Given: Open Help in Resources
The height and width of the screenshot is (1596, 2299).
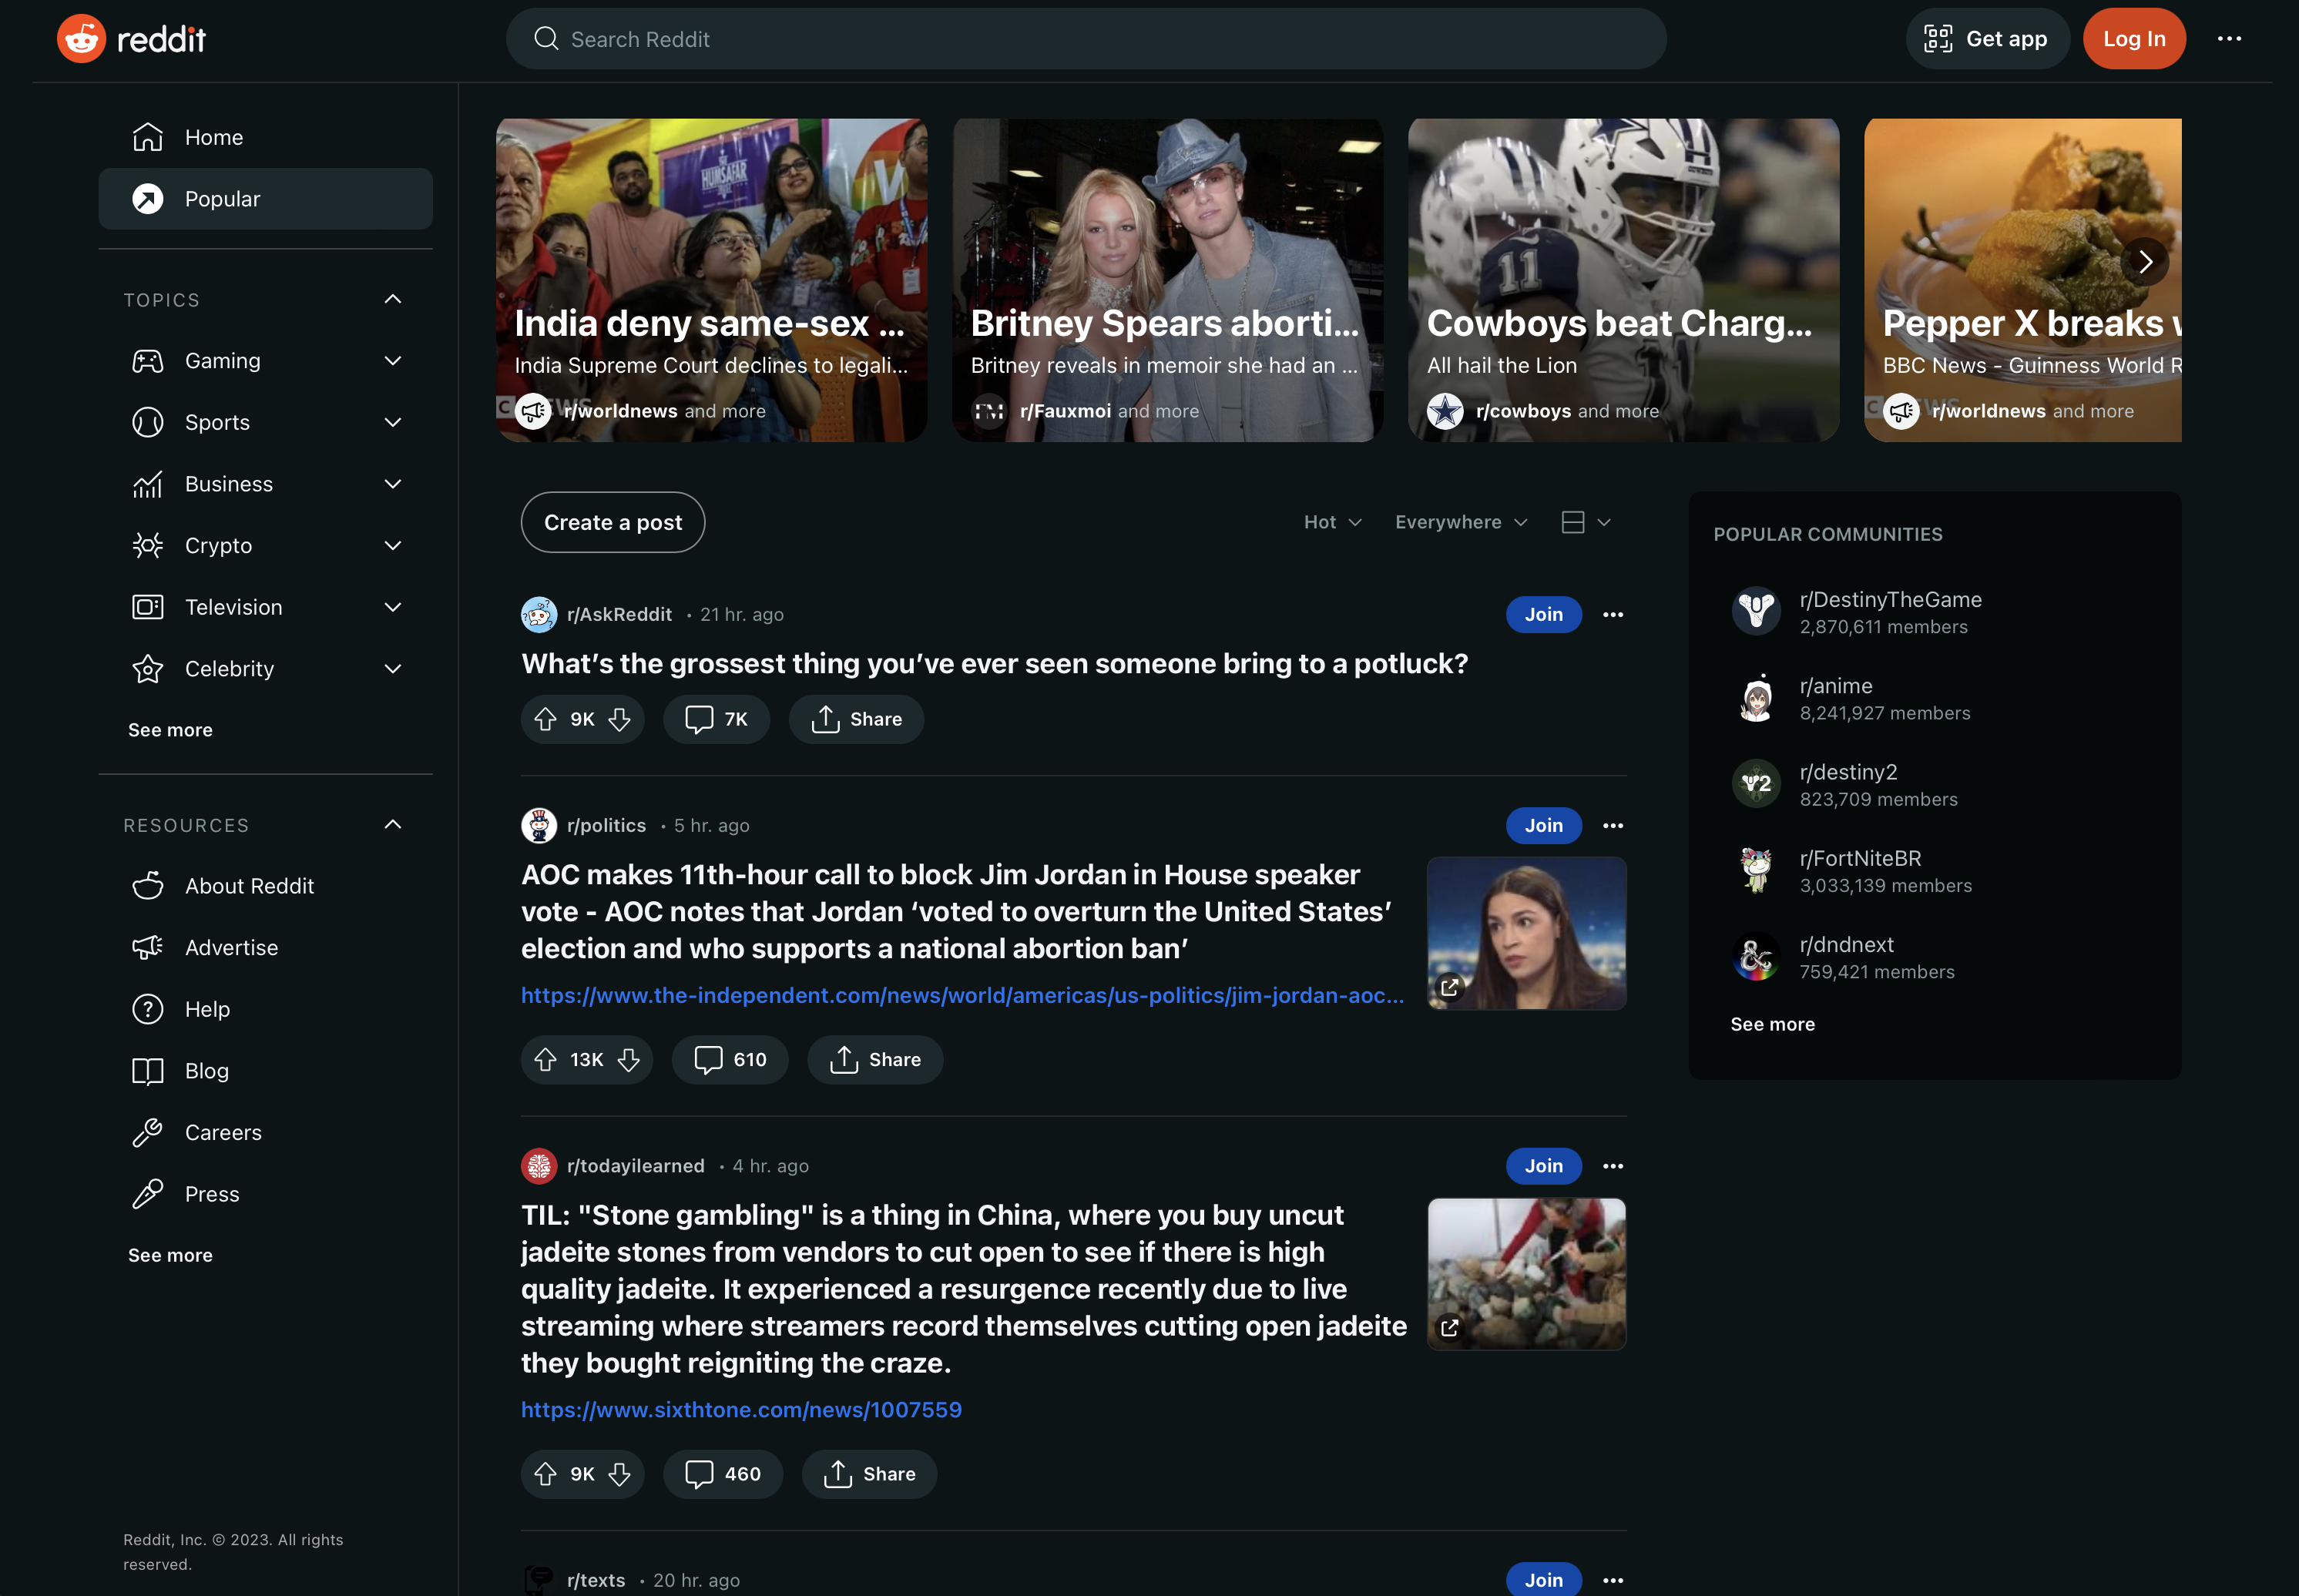Looking at the screenshot, I should [265, 1010].
